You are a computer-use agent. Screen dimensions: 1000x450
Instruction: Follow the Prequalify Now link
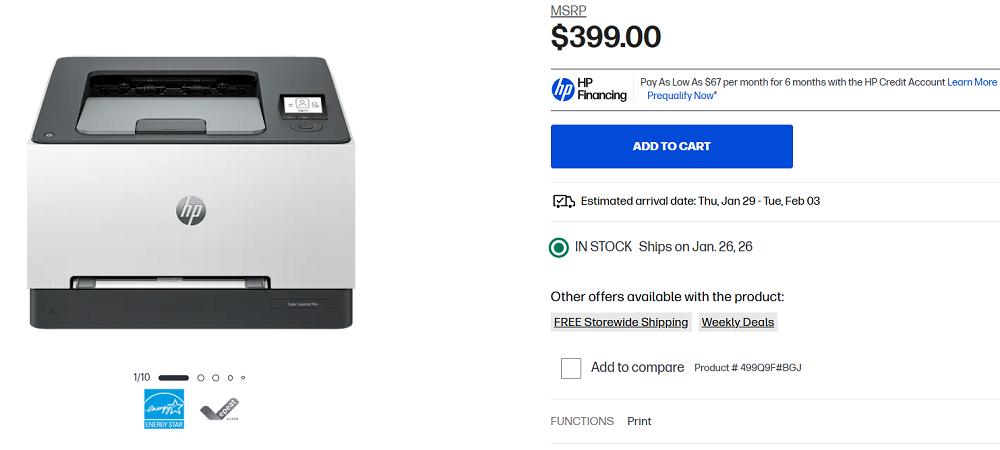(x=680, y=96)
